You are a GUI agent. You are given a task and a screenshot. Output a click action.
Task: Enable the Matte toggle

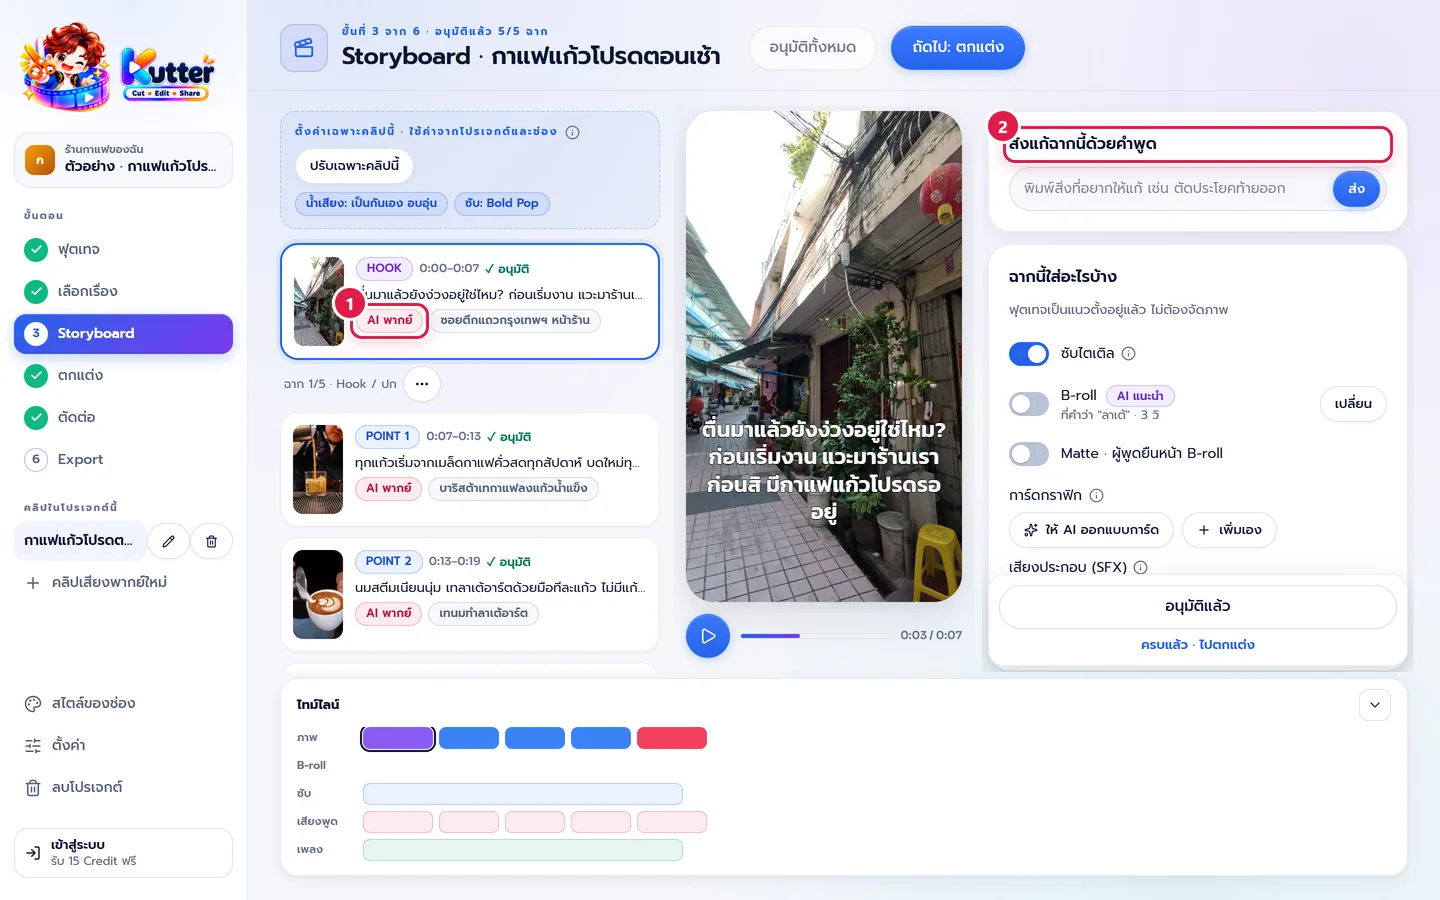point(1029,453)
